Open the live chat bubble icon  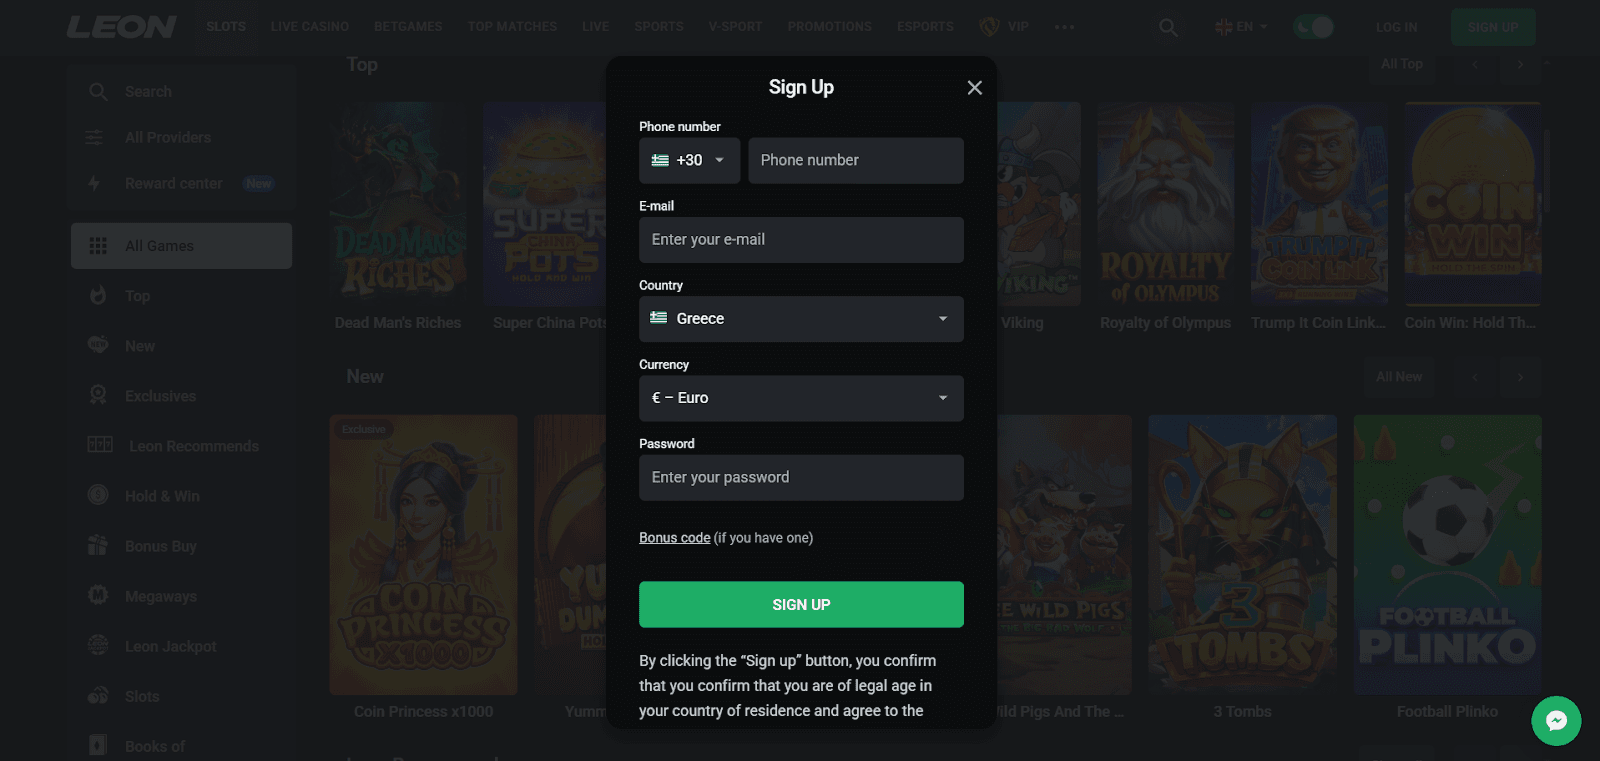(1556, 720)
